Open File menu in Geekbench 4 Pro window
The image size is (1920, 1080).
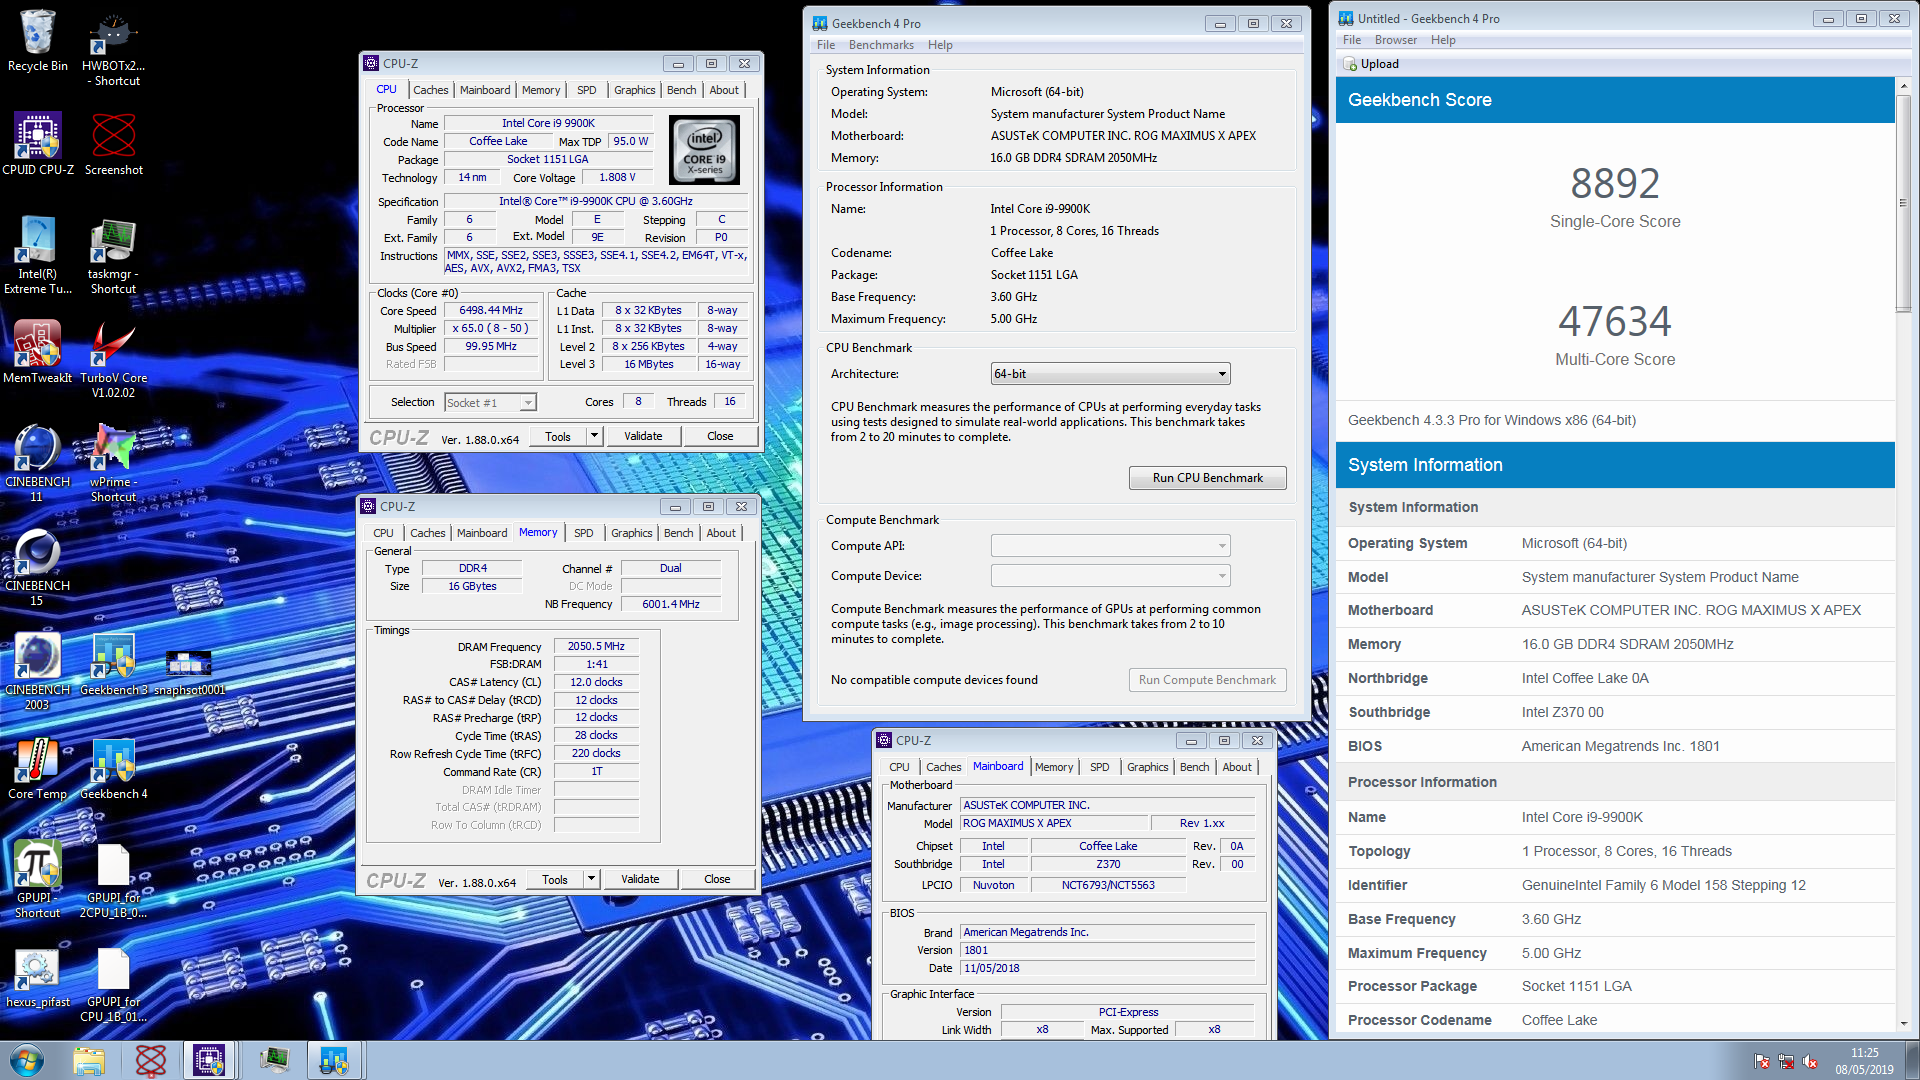click(826, 45)
